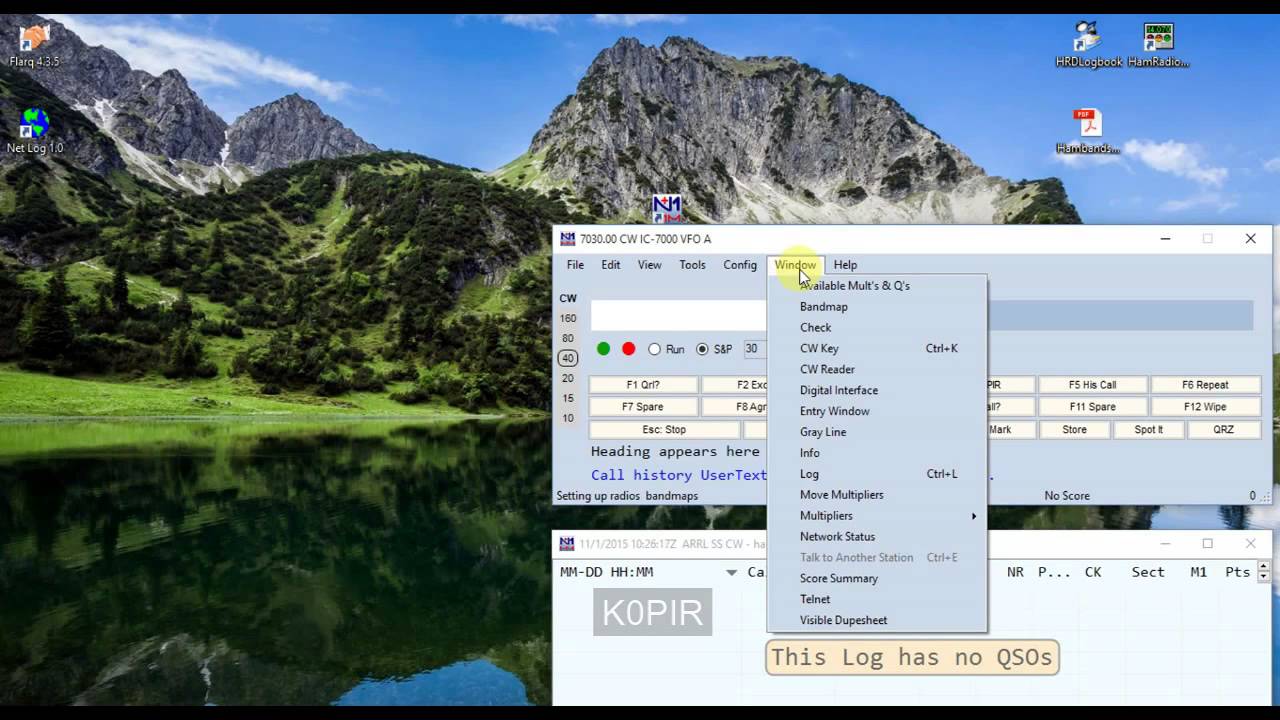Open Score Summary from the Window menu
Viewport: 1280px width, 720px height.
(x=877, y=578)
